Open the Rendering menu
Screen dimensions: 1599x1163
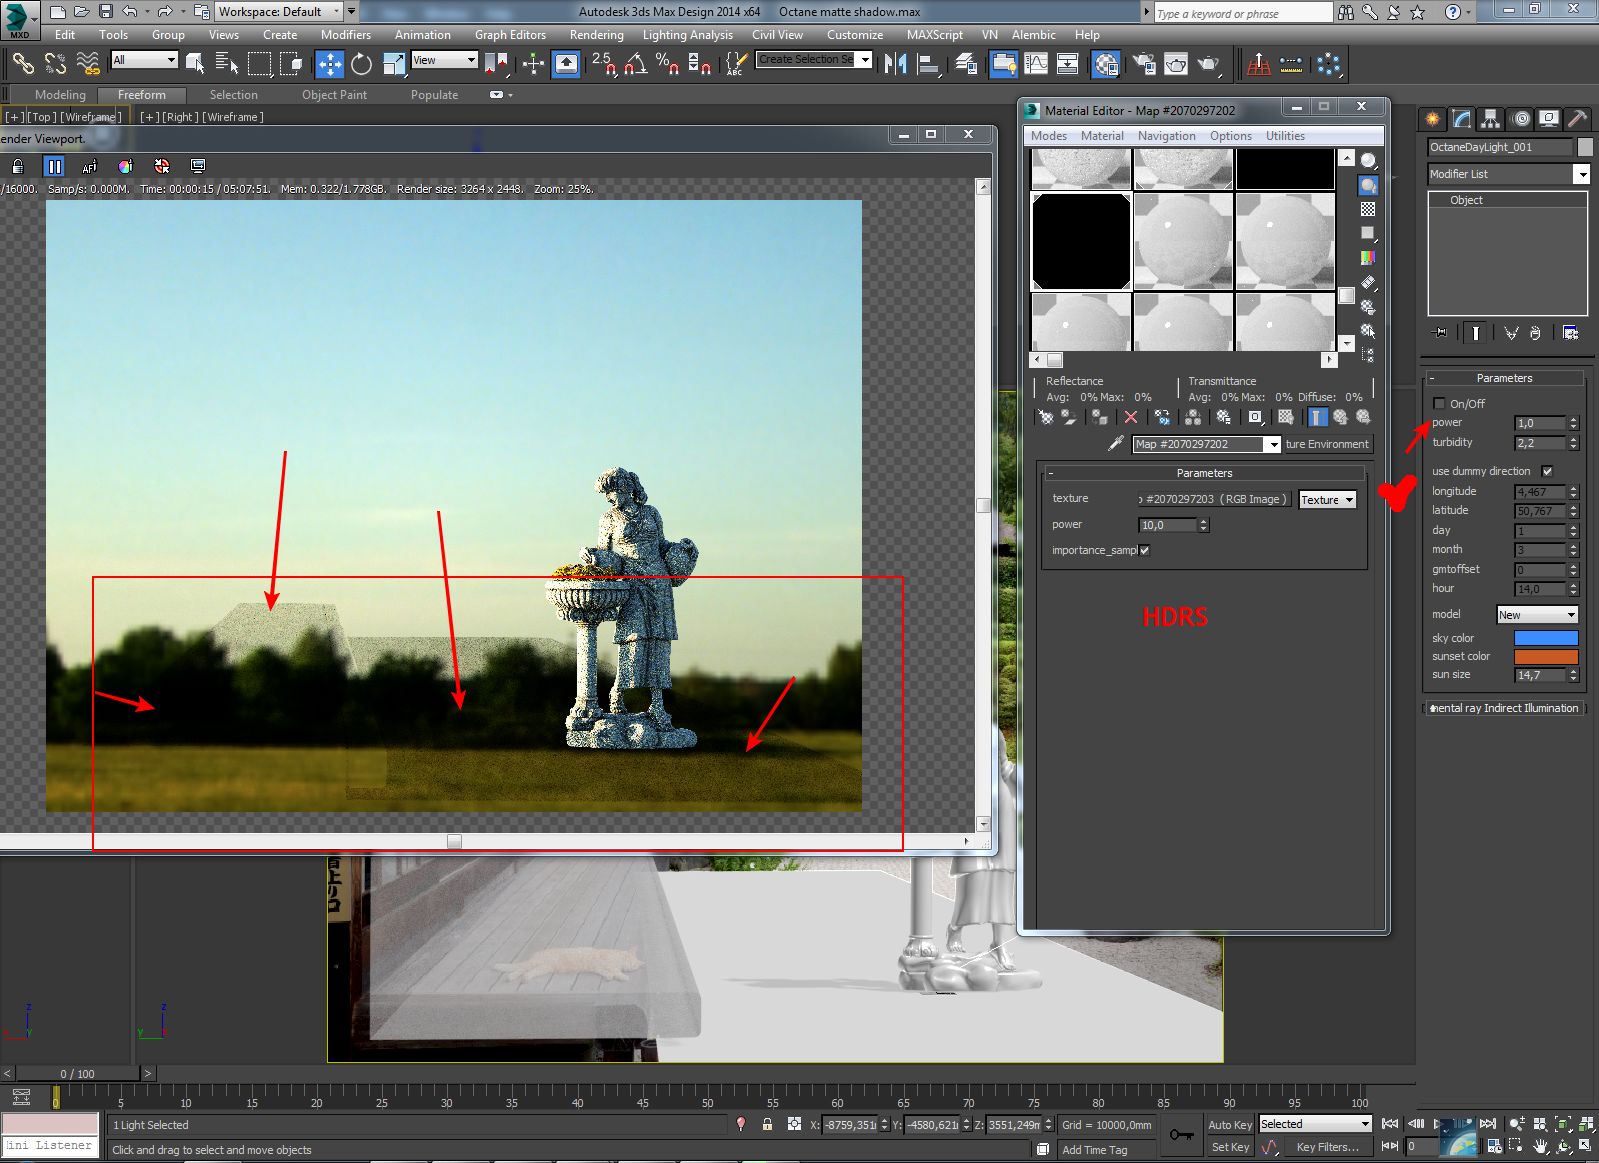point(596,35)
